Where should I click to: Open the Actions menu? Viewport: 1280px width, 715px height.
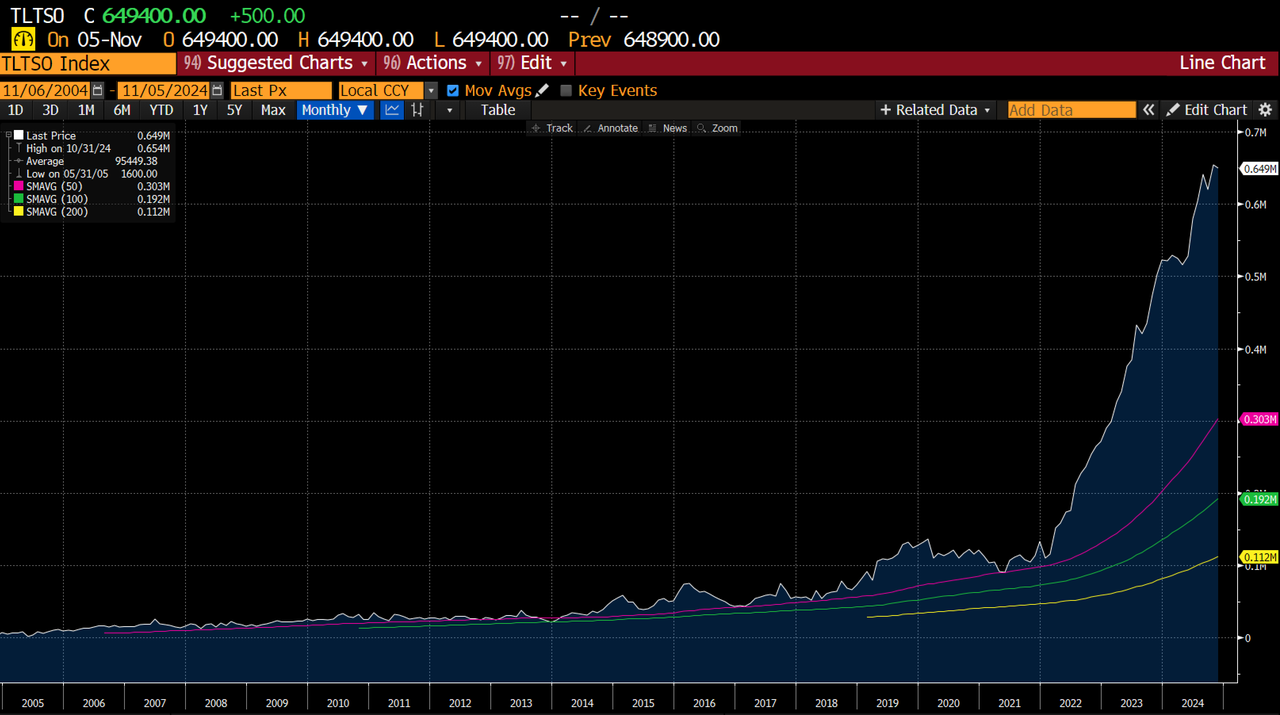pos(433,63)
